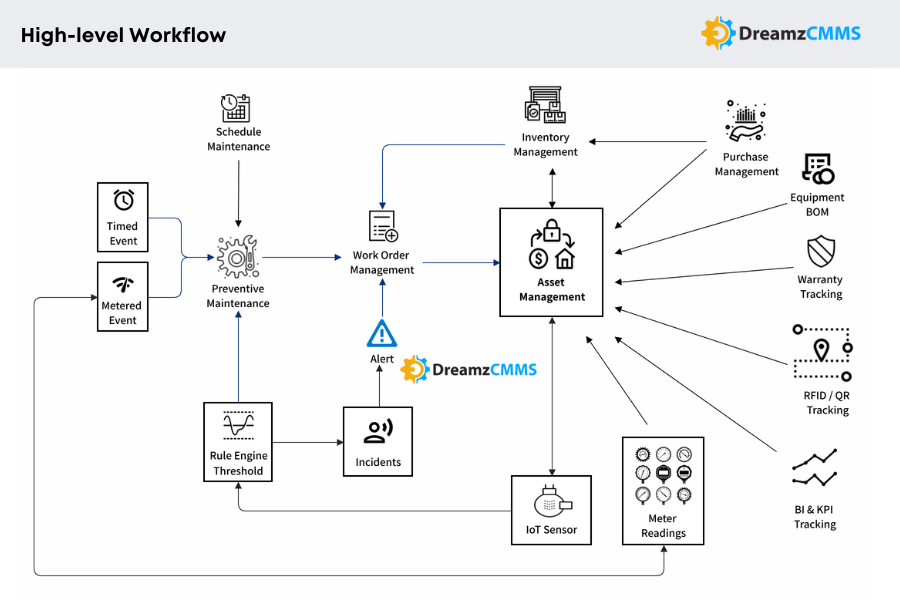900x600 pixels.
Task: Click the DreamzCMMS logo in the header
Action: coord(780,33)
